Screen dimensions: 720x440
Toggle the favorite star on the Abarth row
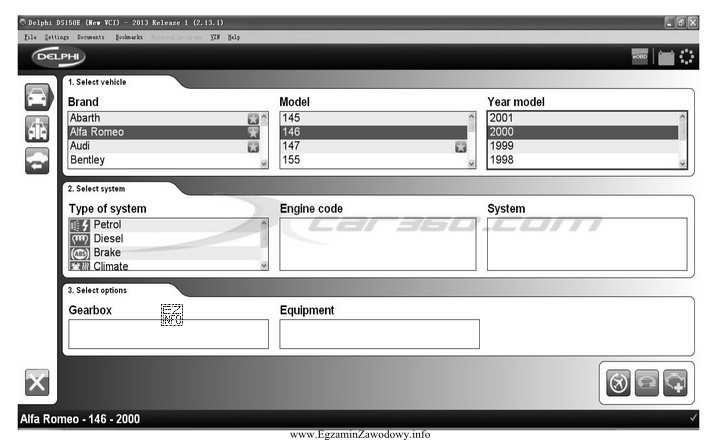[253, 118]
